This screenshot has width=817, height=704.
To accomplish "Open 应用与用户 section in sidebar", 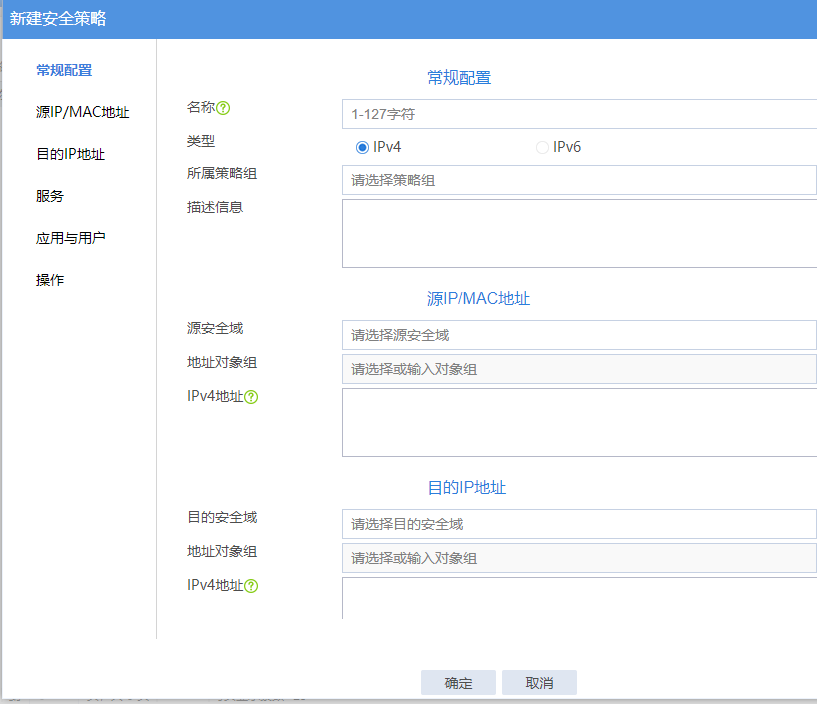I will [x=70, y=238].
